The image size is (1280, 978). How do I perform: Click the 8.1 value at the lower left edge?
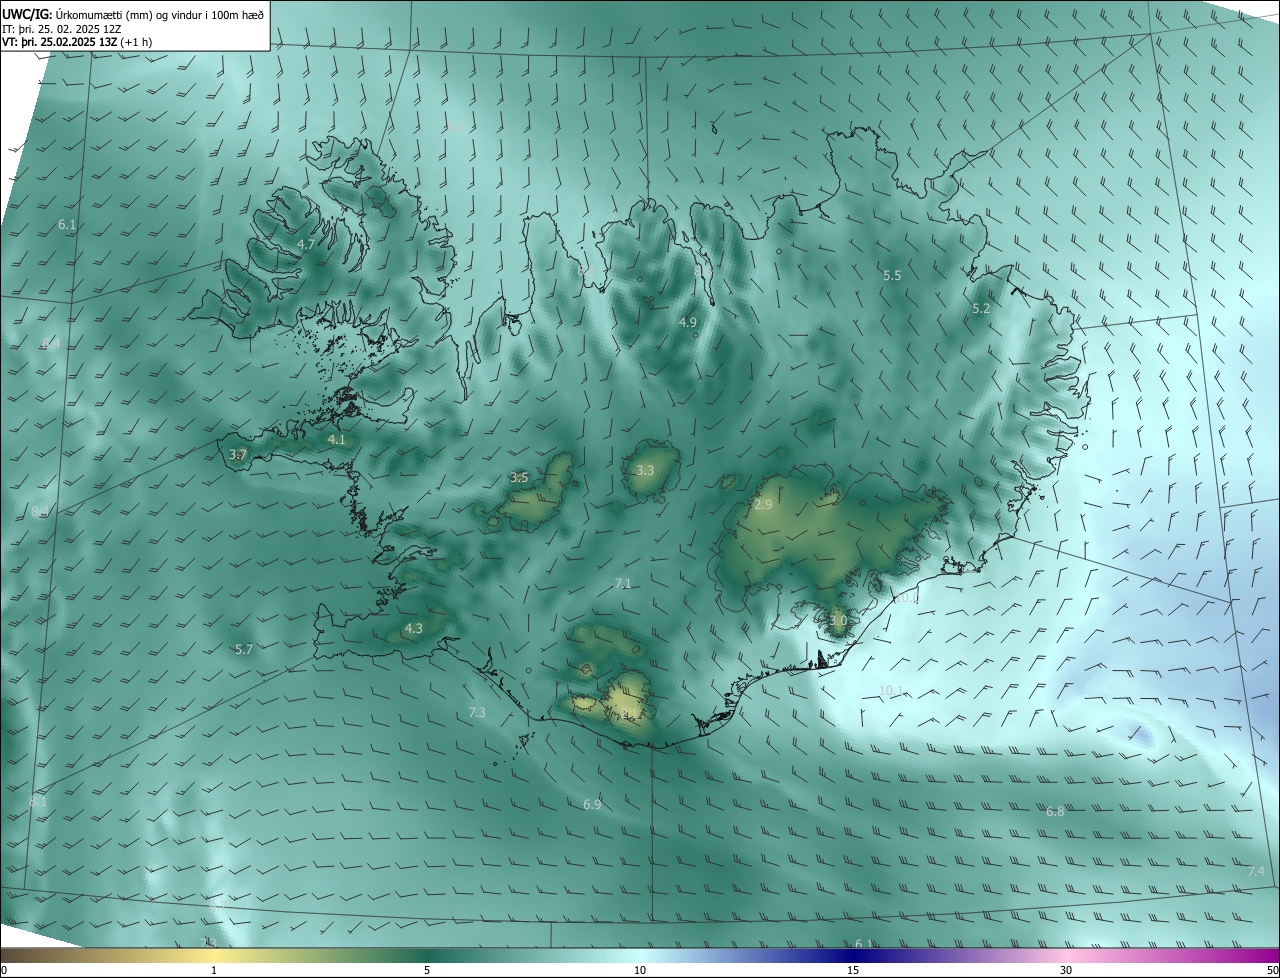[38, 801]
